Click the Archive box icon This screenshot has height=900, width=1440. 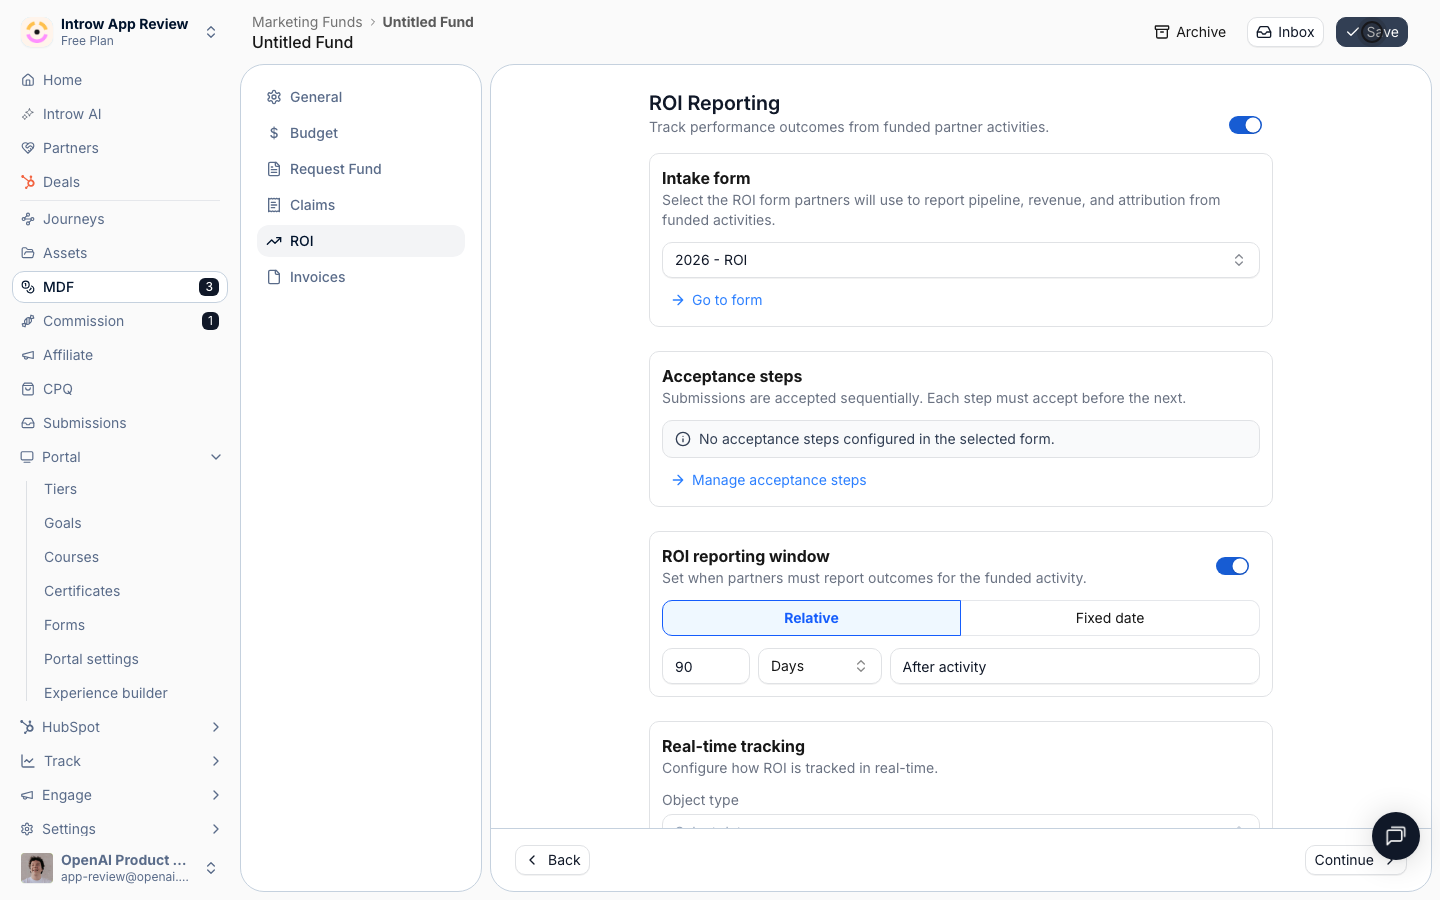1162,32
